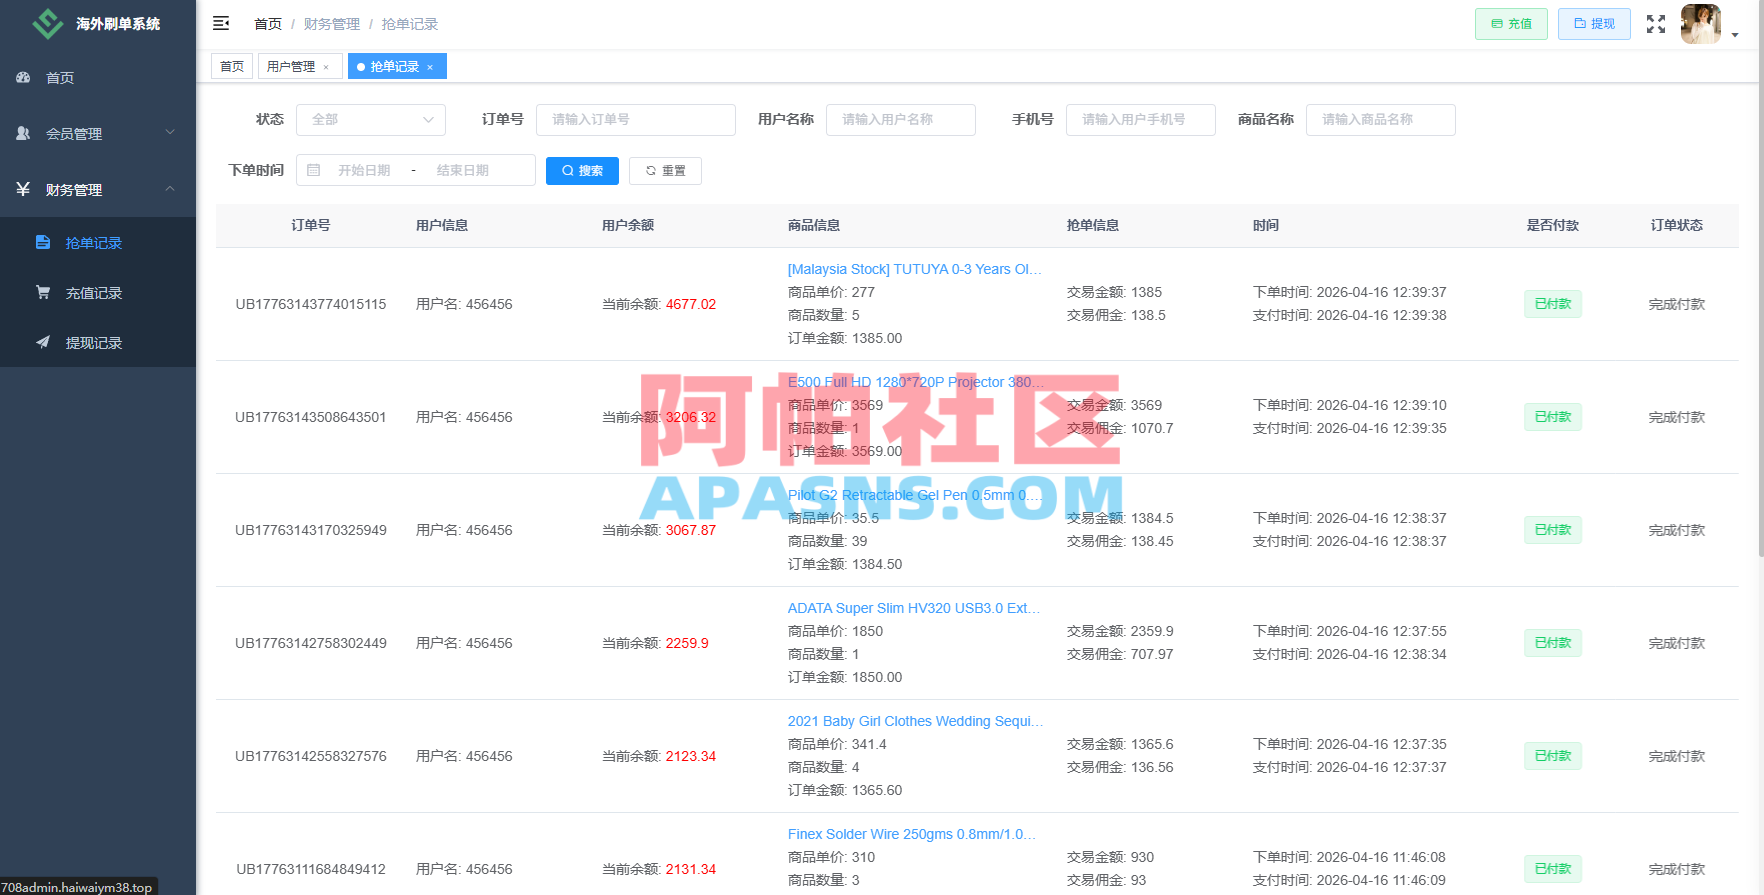Click the calendar icon in date range
This screenshot has height=895, width=1764.
coord(314,170)
